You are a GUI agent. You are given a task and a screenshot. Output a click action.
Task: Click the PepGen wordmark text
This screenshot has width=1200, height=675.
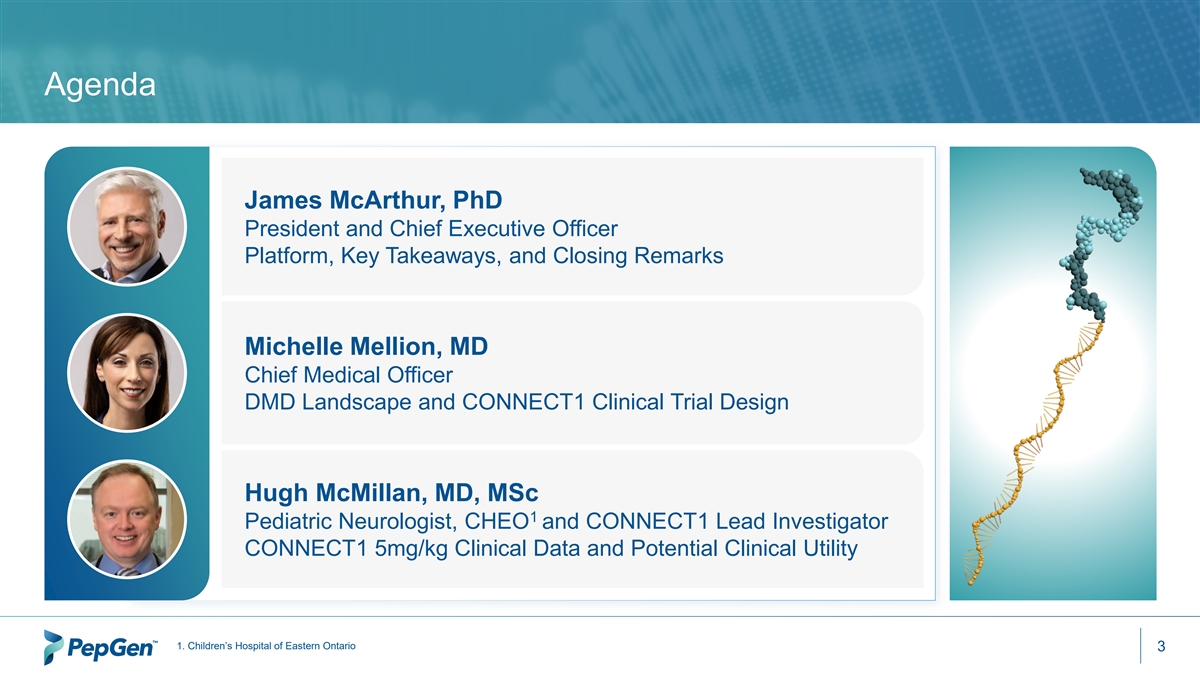(x=113, y=649)
